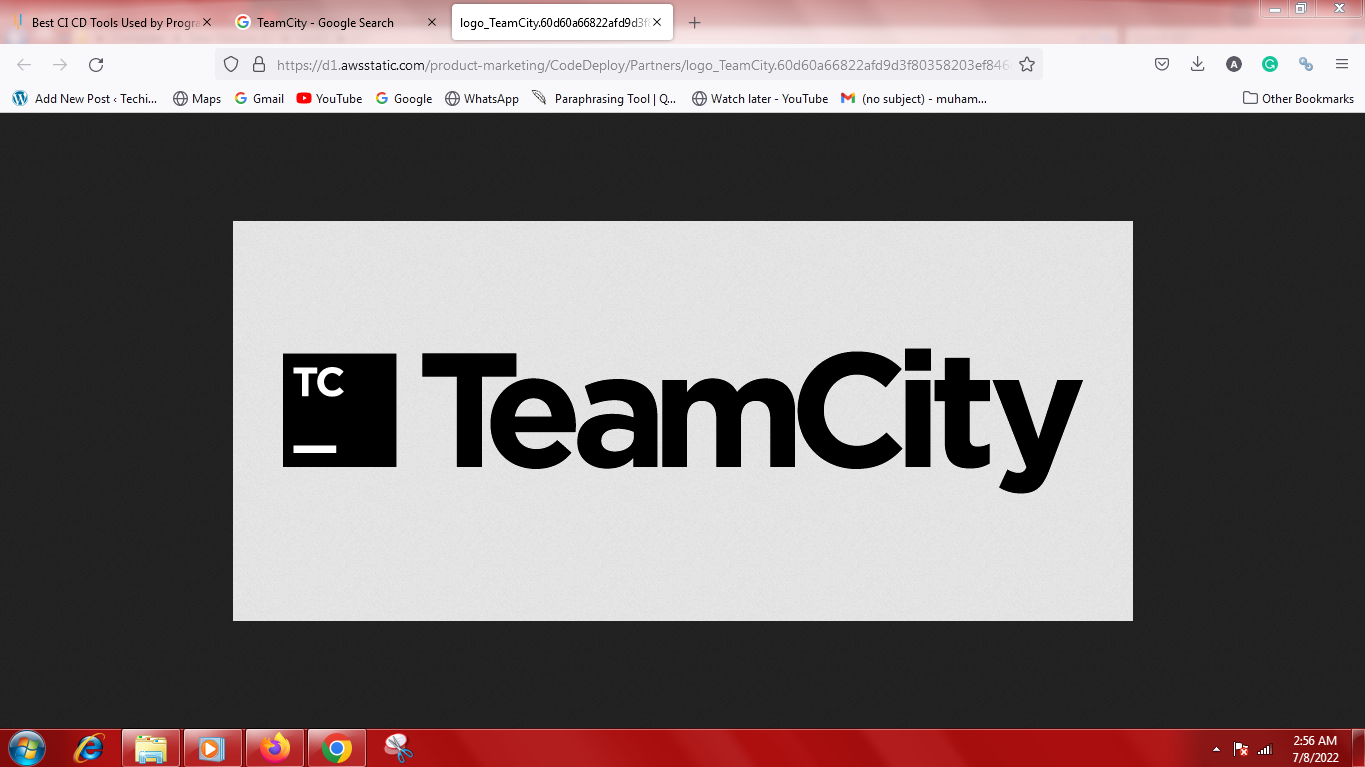Open the Maps bookmark
The width and height of the screenshot is (1365, 767).
[x=197, y=98]
